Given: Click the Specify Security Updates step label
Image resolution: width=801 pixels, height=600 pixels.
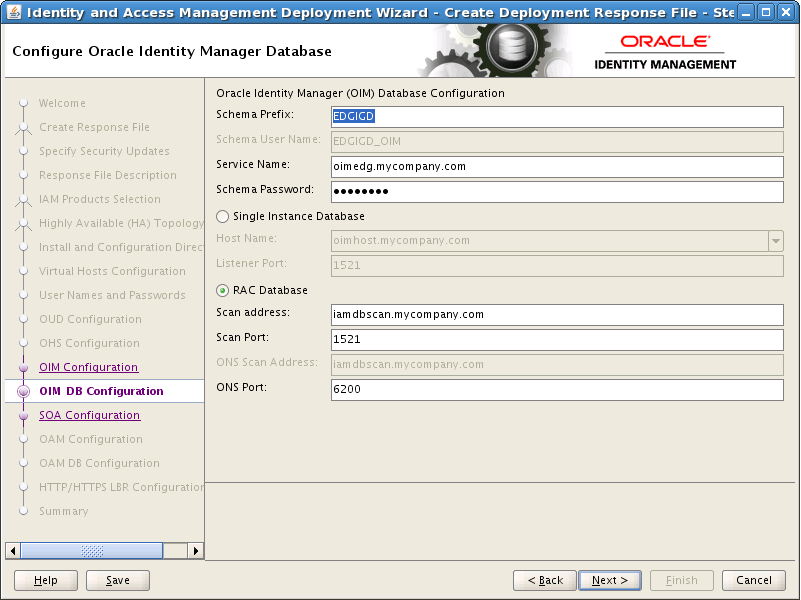Looking at the screenshot, I should point(104,151).
